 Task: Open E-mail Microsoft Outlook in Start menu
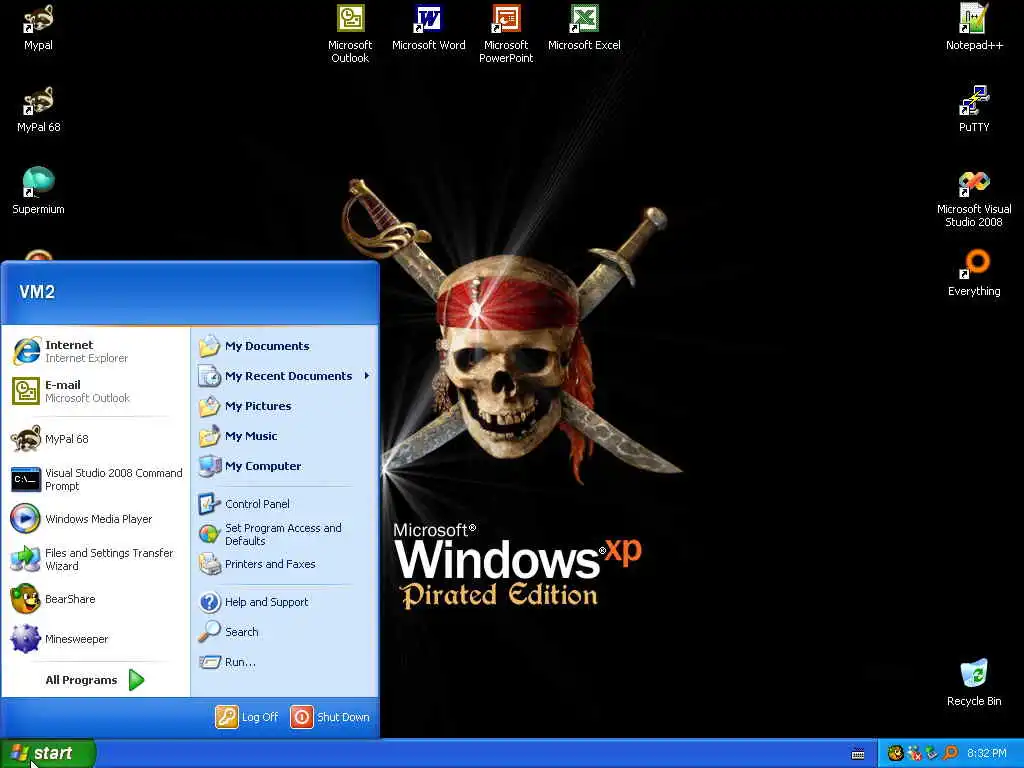pyautogui.click(x=97, y=391)
